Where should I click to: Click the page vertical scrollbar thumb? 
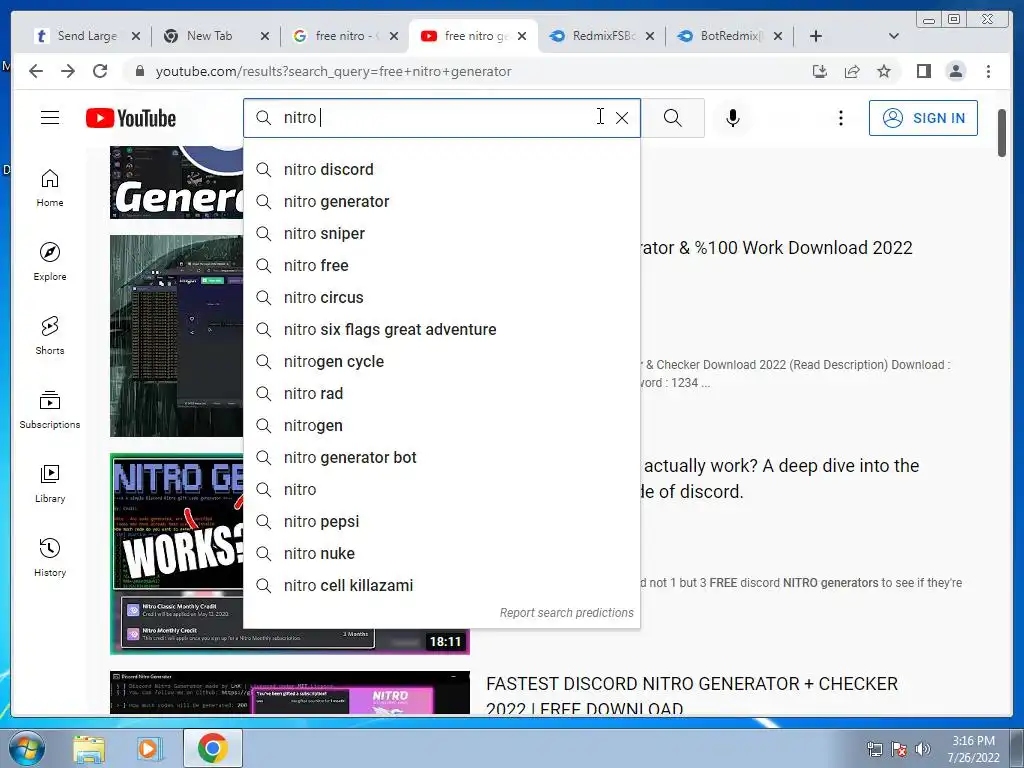1002,133
